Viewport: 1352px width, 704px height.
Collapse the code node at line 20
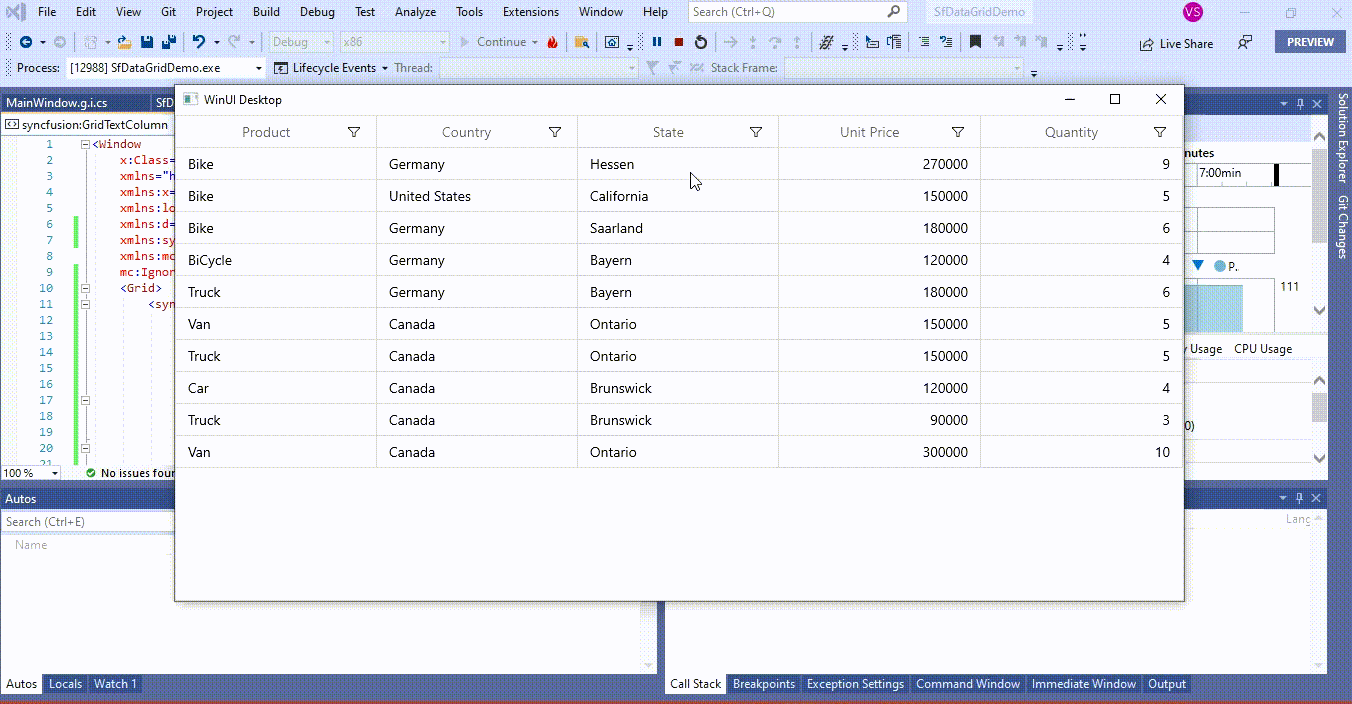coord(85,448)
